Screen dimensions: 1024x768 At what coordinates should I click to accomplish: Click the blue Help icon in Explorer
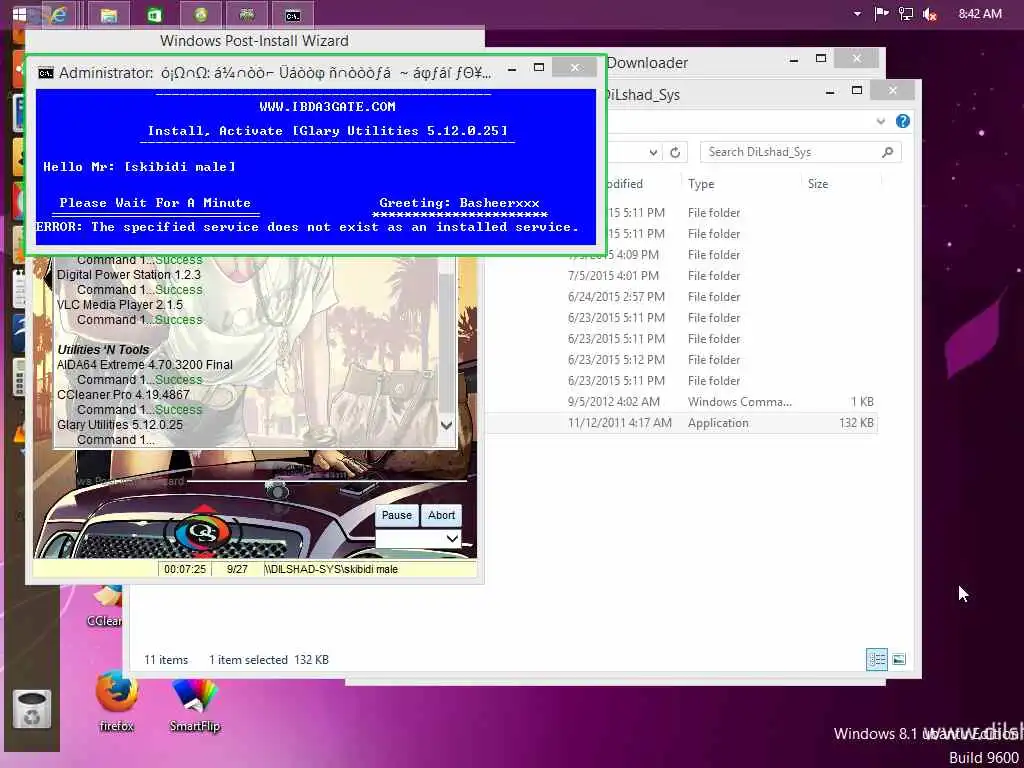pos(903,121)
